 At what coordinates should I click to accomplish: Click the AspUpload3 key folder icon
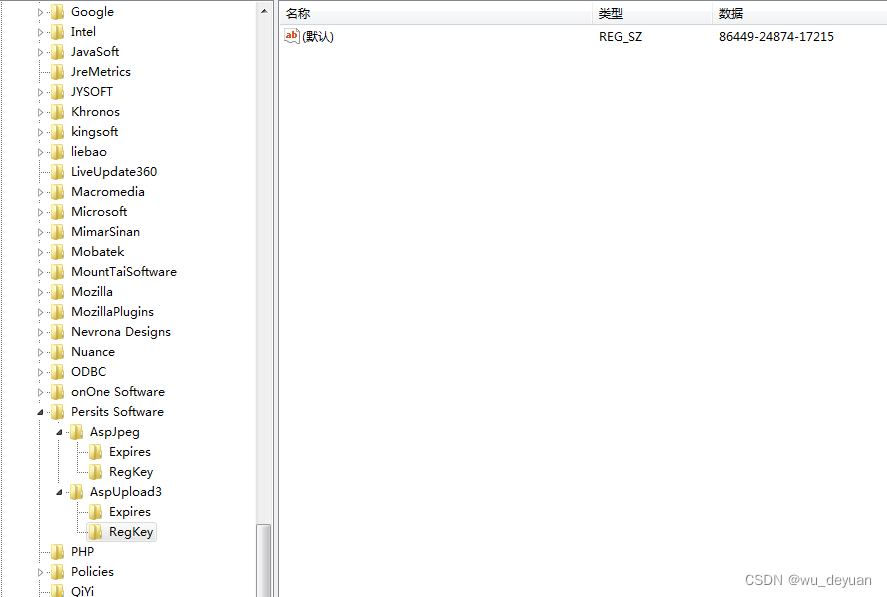[78, 491]
